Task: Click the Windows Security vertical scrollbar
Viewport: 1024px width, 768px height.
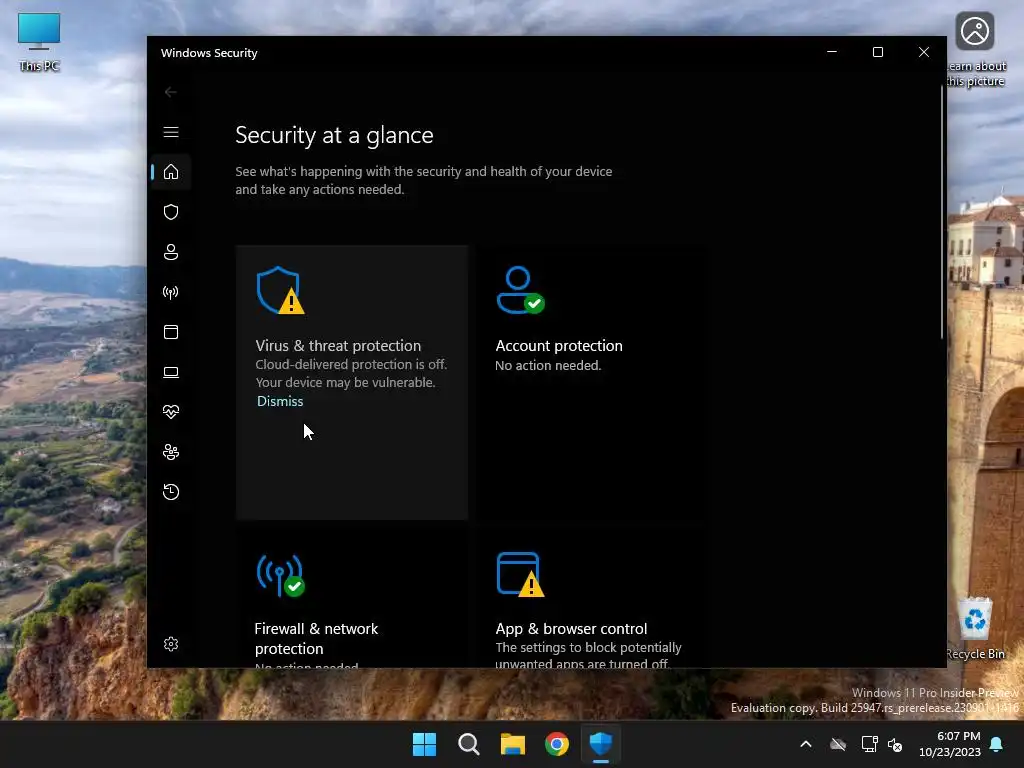Action: pyautogui.click(x=942, y=212)
